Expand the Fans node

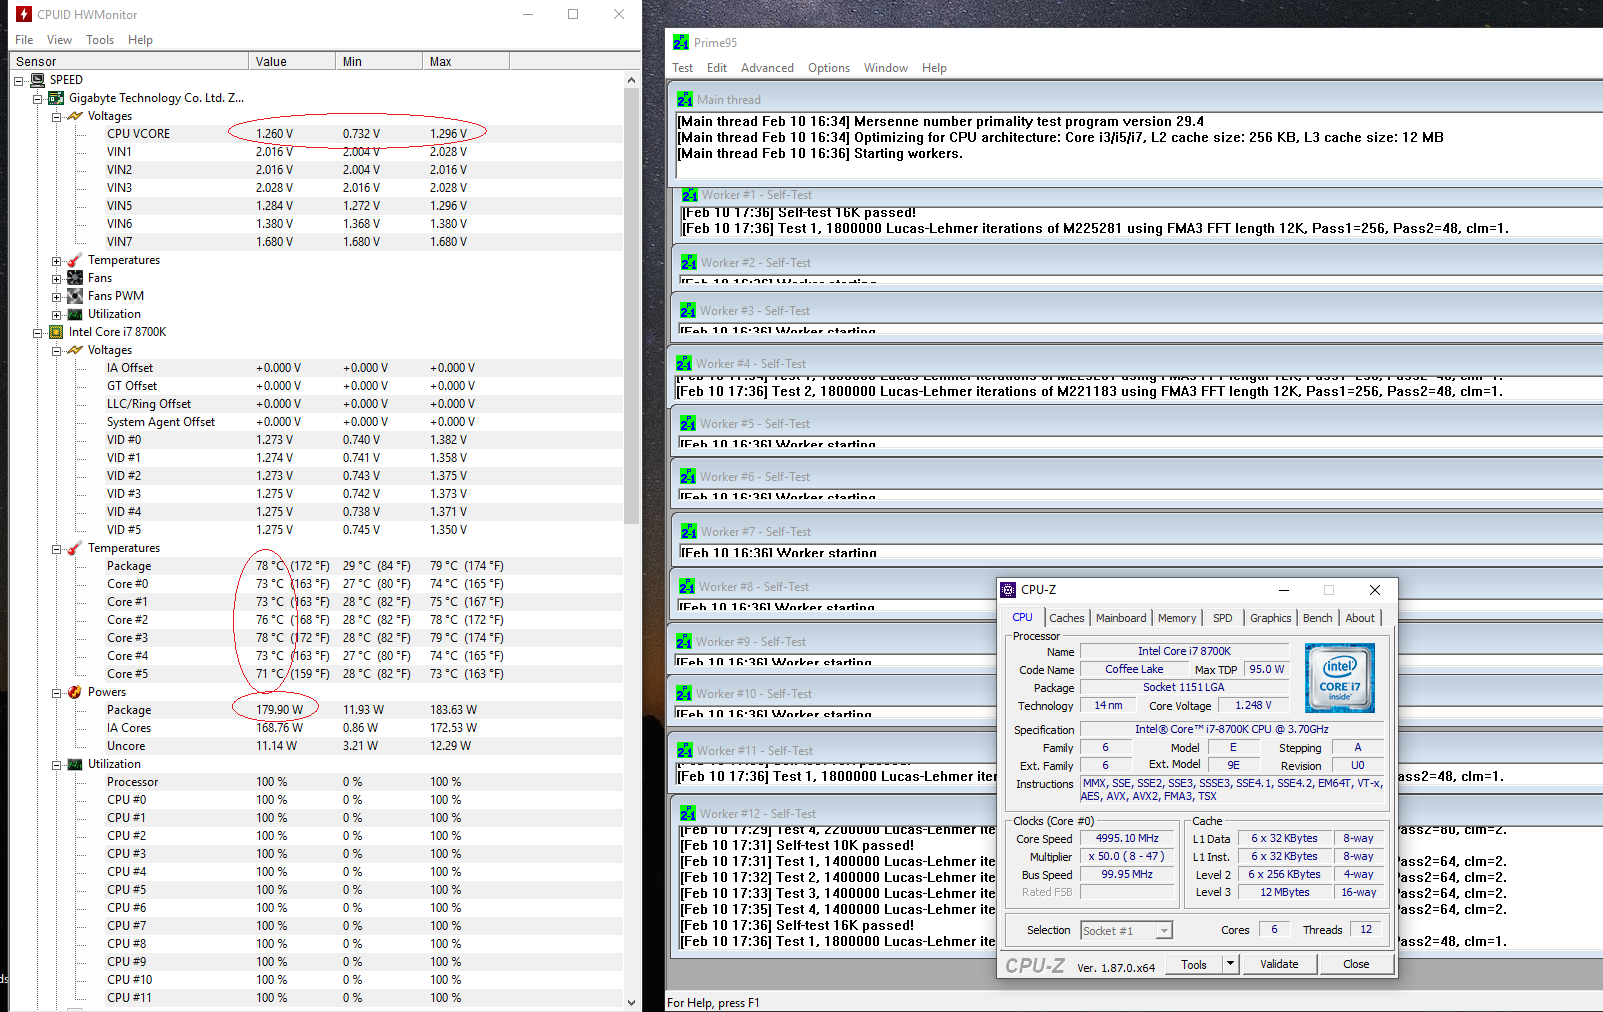pyautogui.click(x=56, y=278)
